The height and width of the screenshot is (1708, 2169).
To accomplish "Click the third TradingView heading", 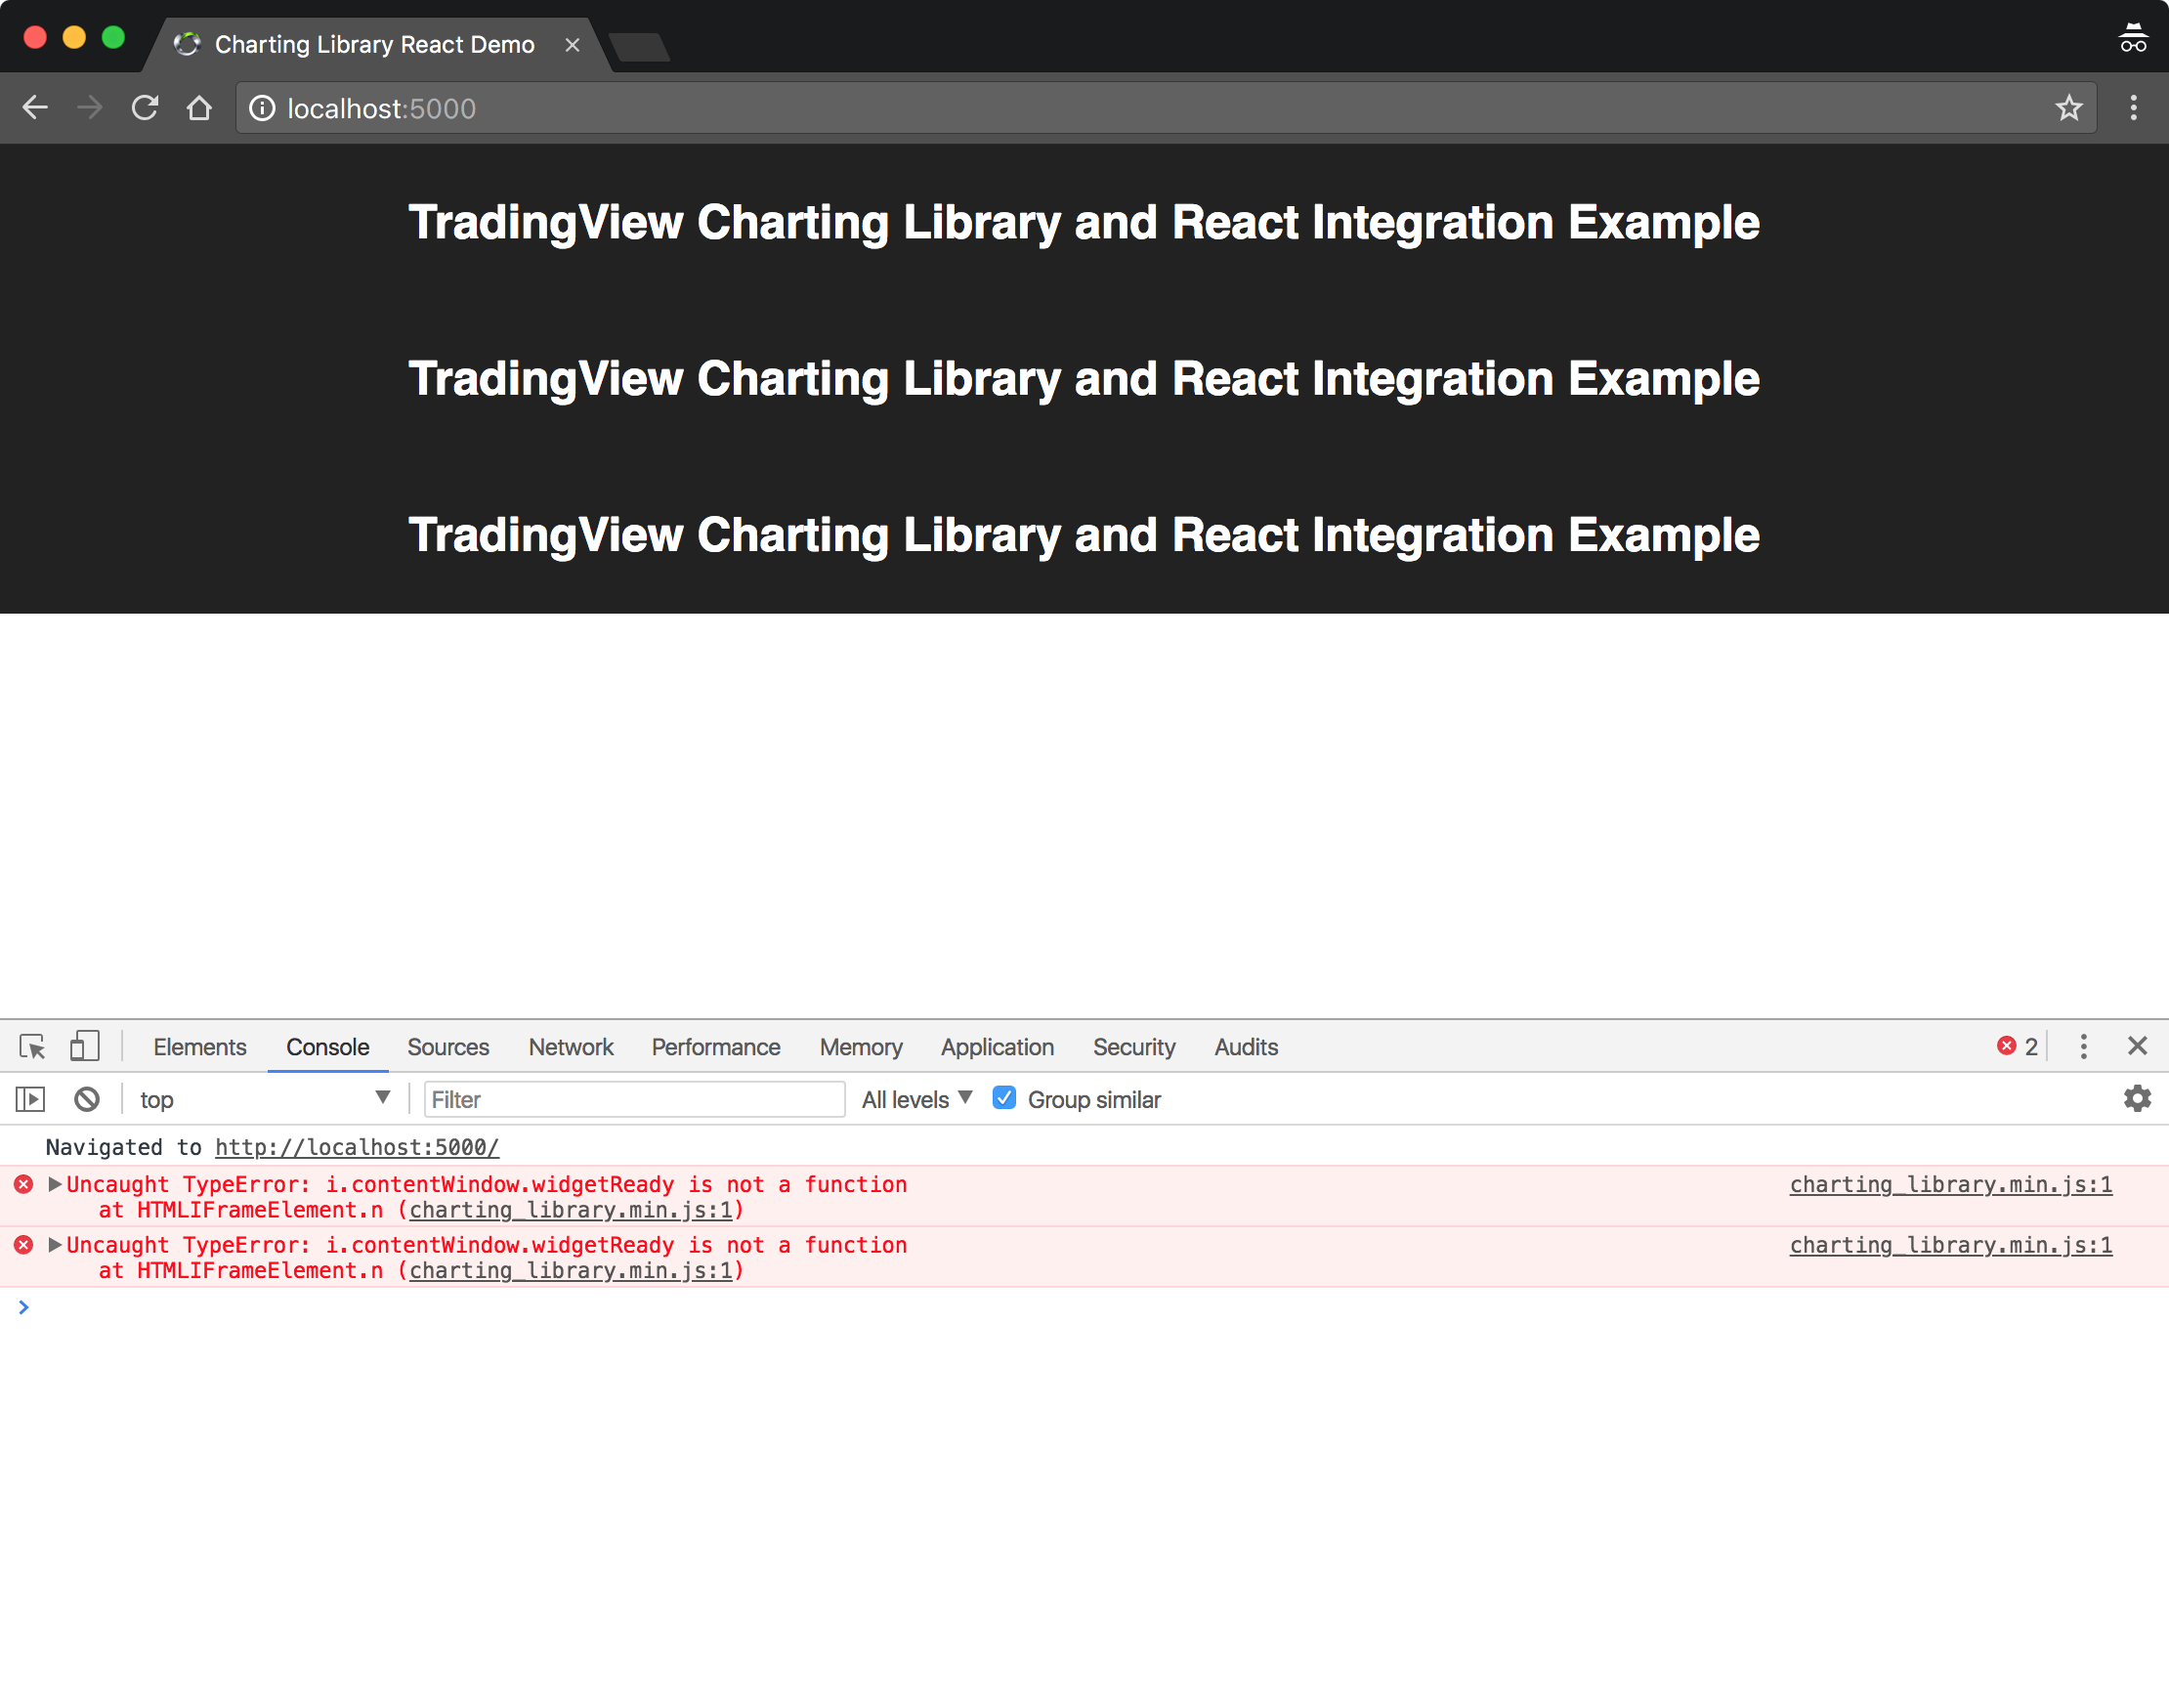I will [1084, 535].
